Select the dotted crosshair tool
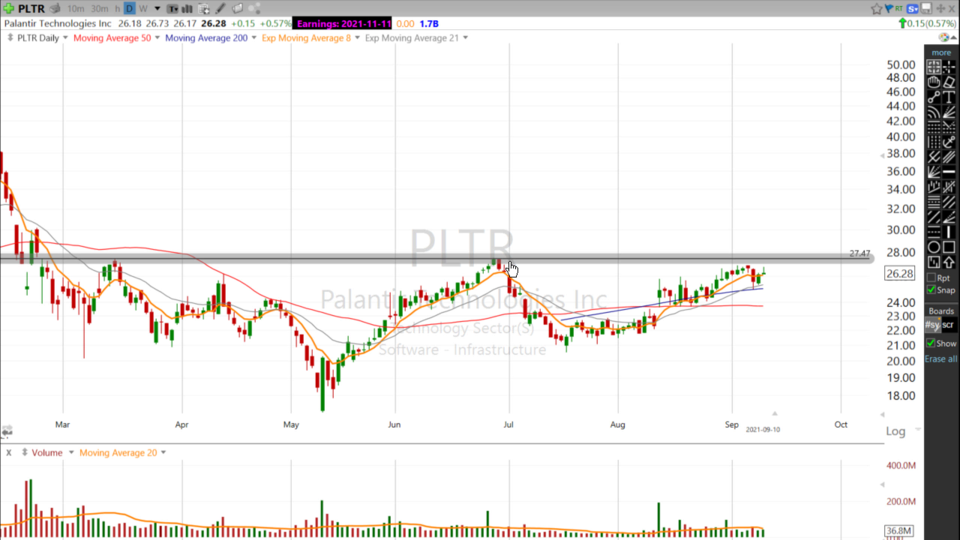960x540 pixels. tap(949, 67)
